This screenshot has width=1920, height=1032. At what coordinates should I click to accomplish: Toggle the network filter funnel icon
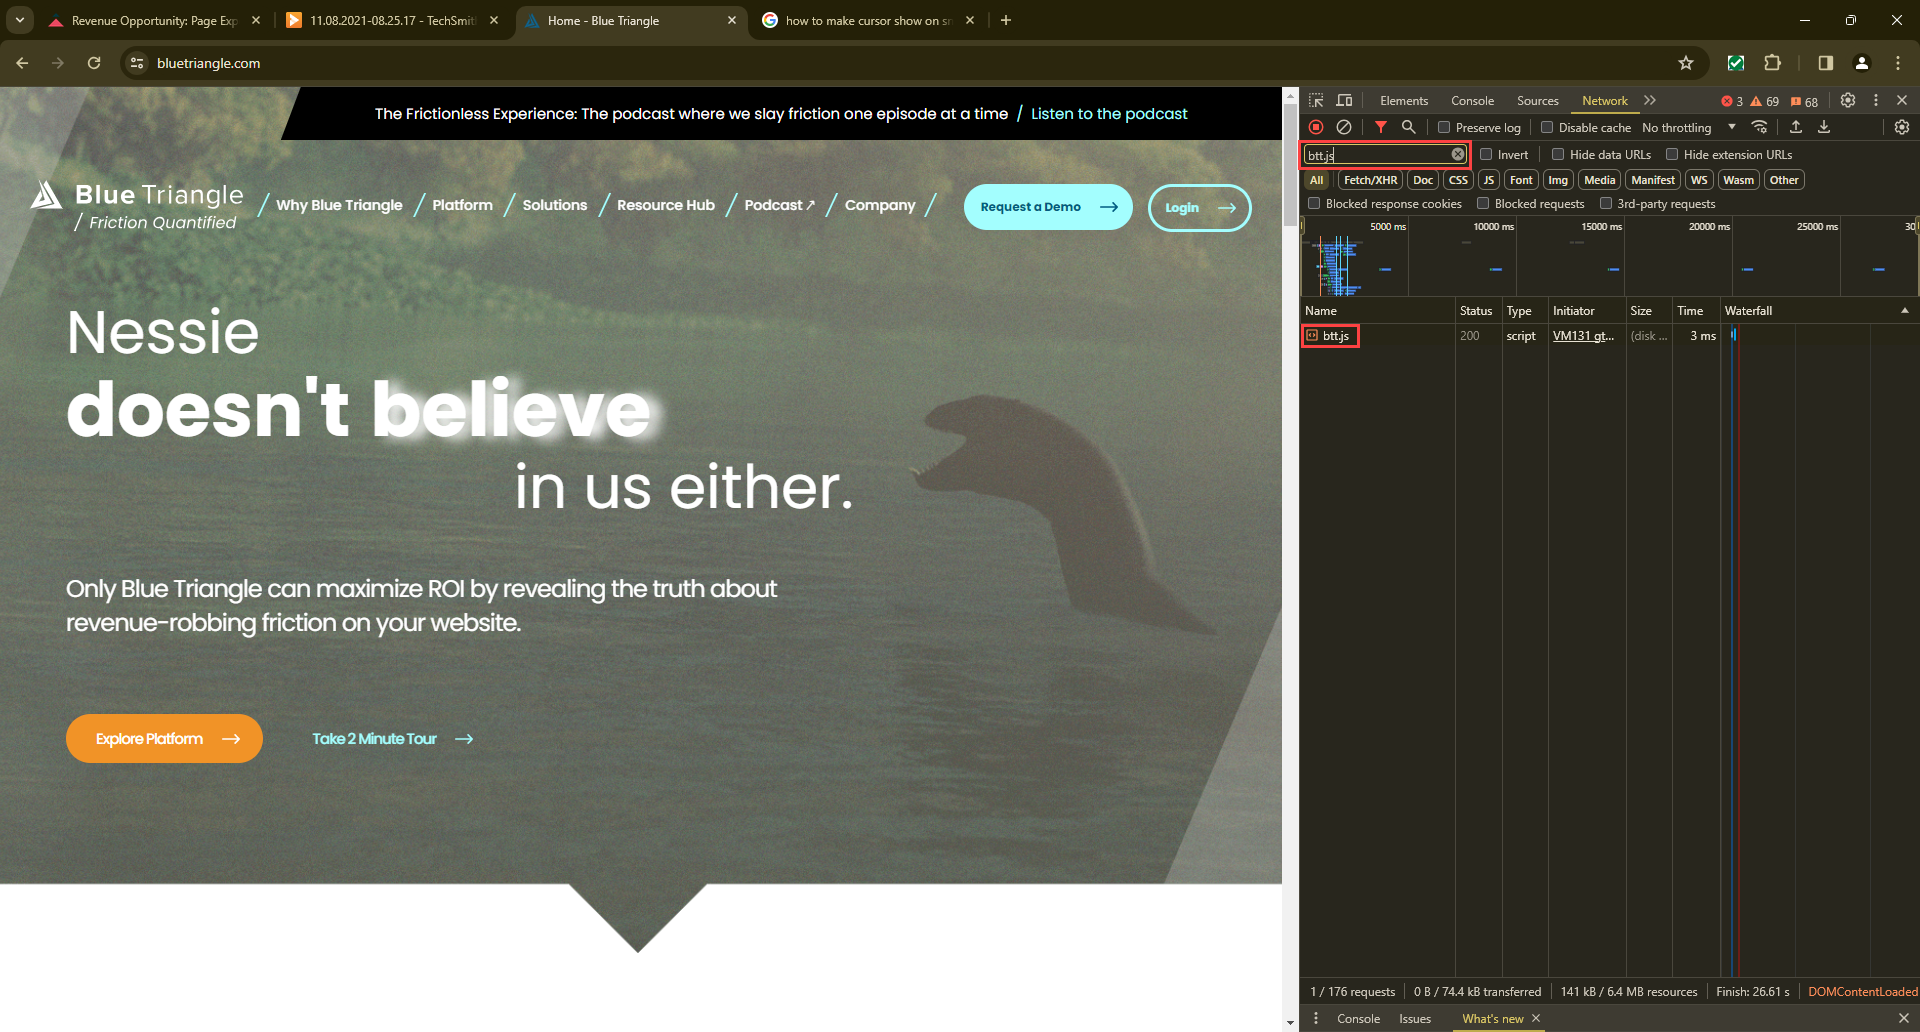point(1381,127)
